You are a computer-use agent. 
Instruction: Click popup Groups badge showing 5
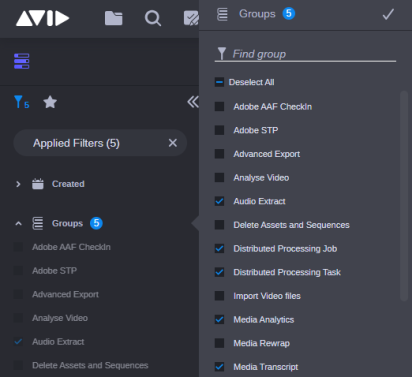click(289, 14)
